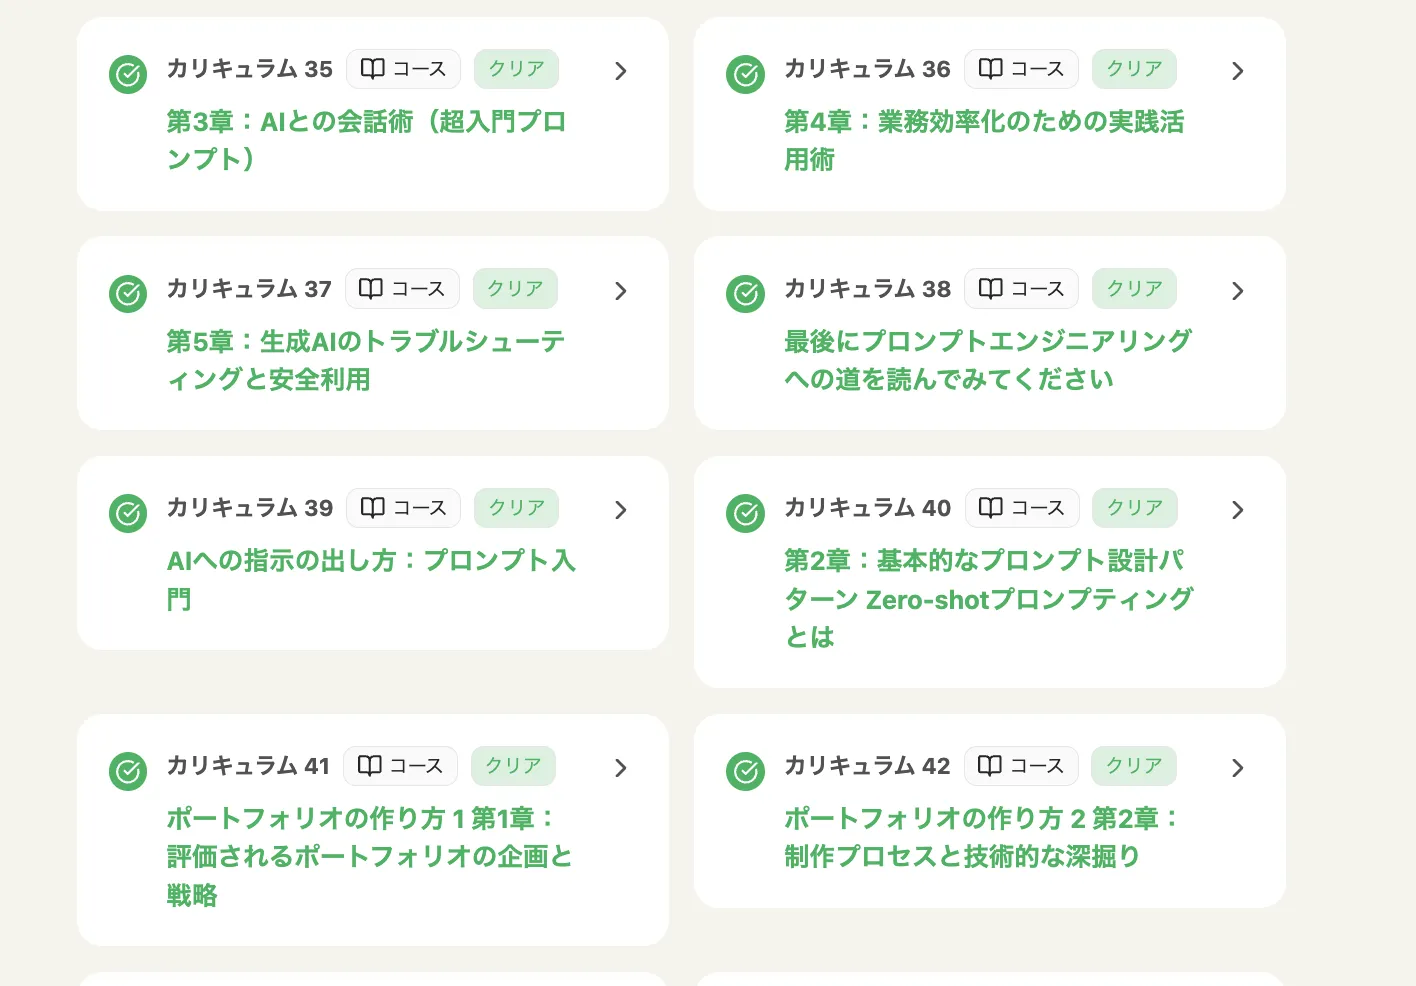Toggle クリア badge on カリキュラム 41
Screen dimensions: 1416x986
tap(513, 765)
